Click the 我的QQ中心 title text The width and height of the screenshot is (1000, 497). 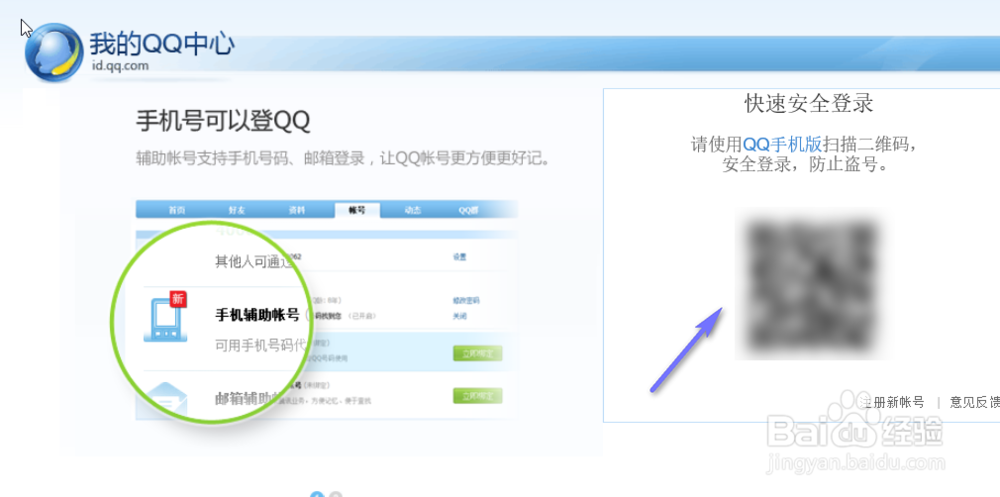161,44
